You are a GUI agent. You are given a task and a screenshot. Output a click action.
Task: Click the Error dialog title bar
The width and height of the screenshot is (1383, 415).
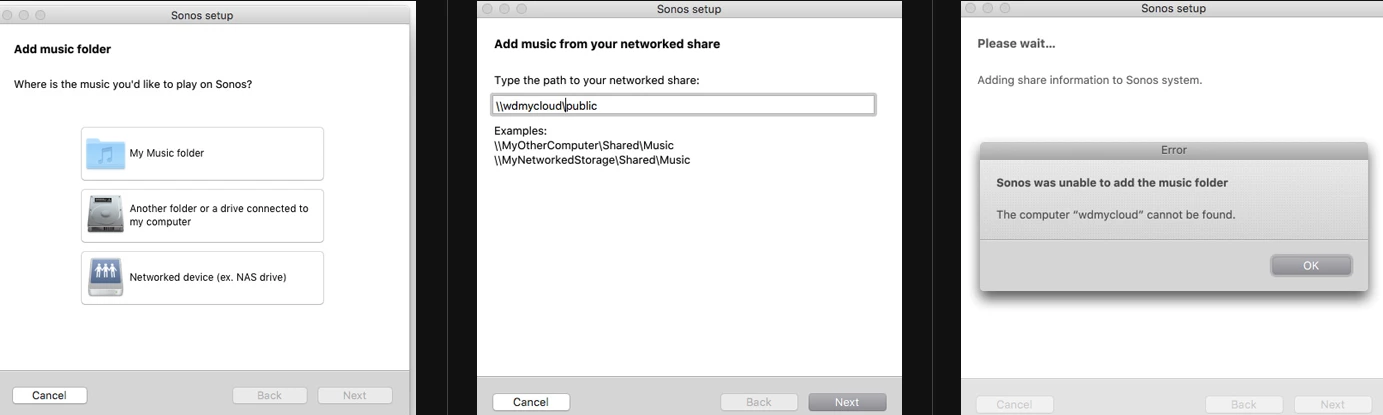(1174, 150)
